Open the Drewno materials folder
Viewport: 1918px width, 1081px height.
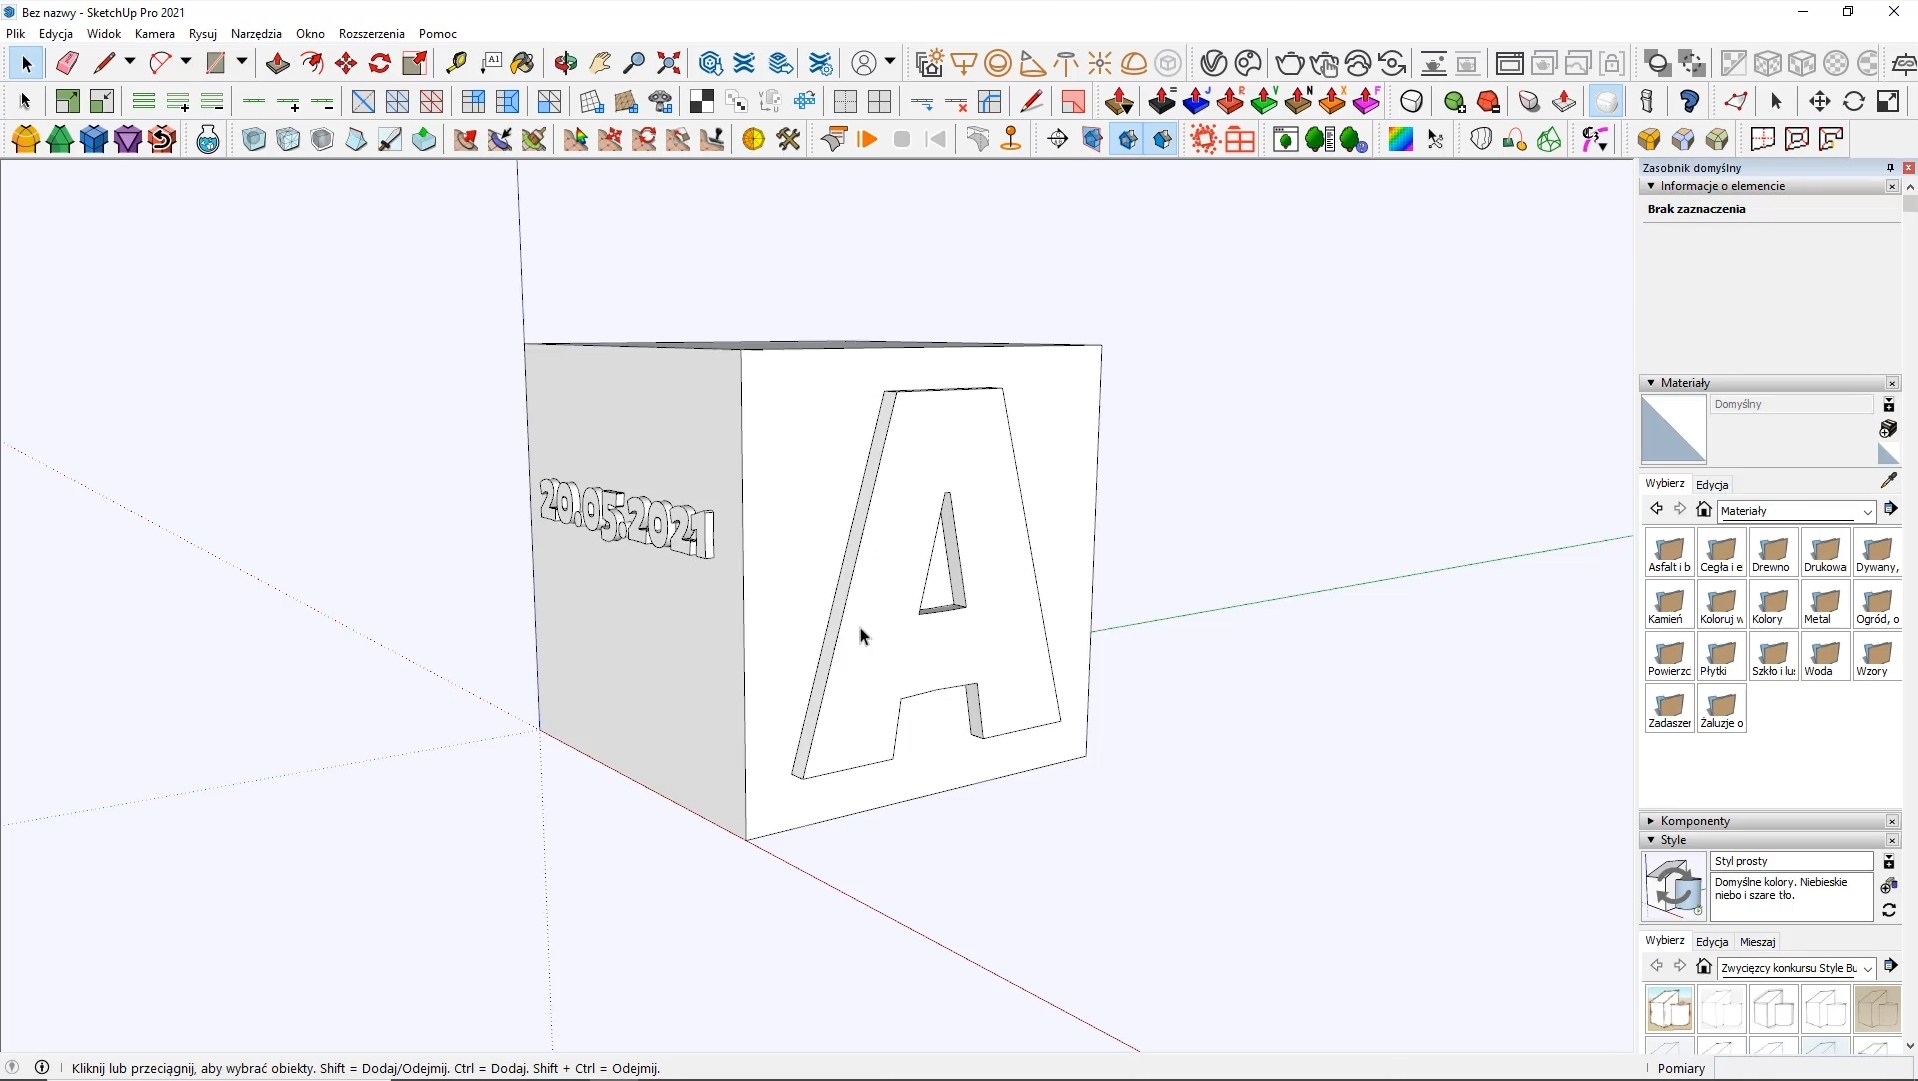(1773, 554)
